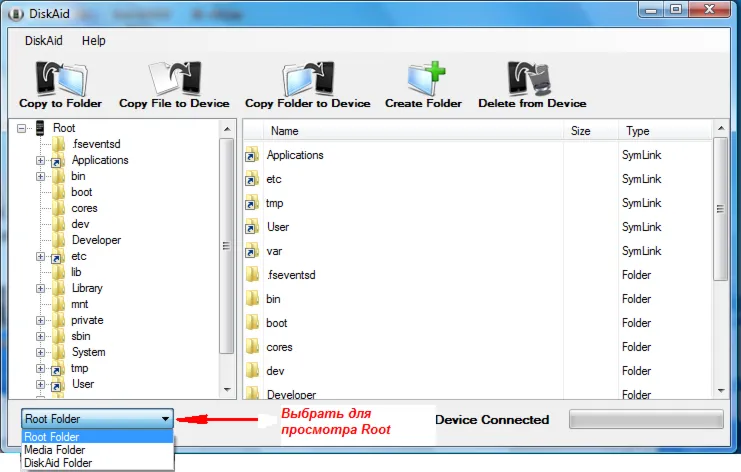The width and height of the screenshot is (741, 472).
Task: Select .fseventsd in the folder tree
Action: [x=96, y=144]
